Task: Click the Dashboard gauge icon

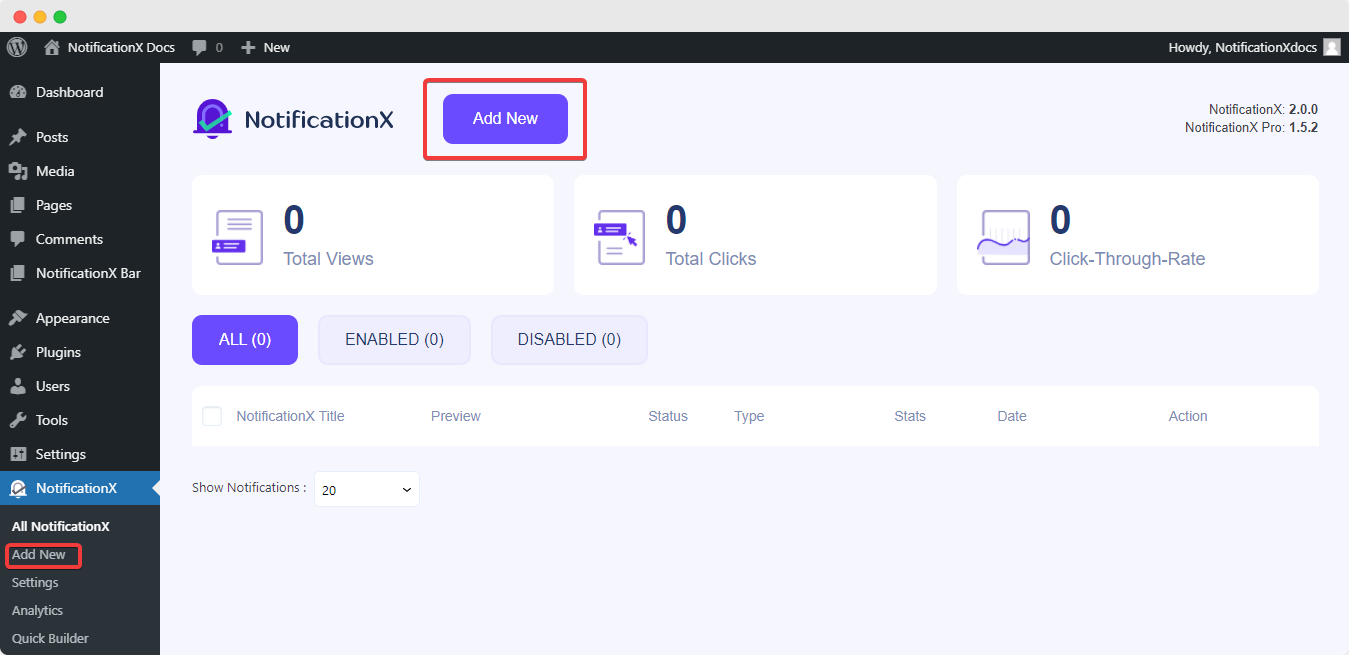Action: (18, 92)
